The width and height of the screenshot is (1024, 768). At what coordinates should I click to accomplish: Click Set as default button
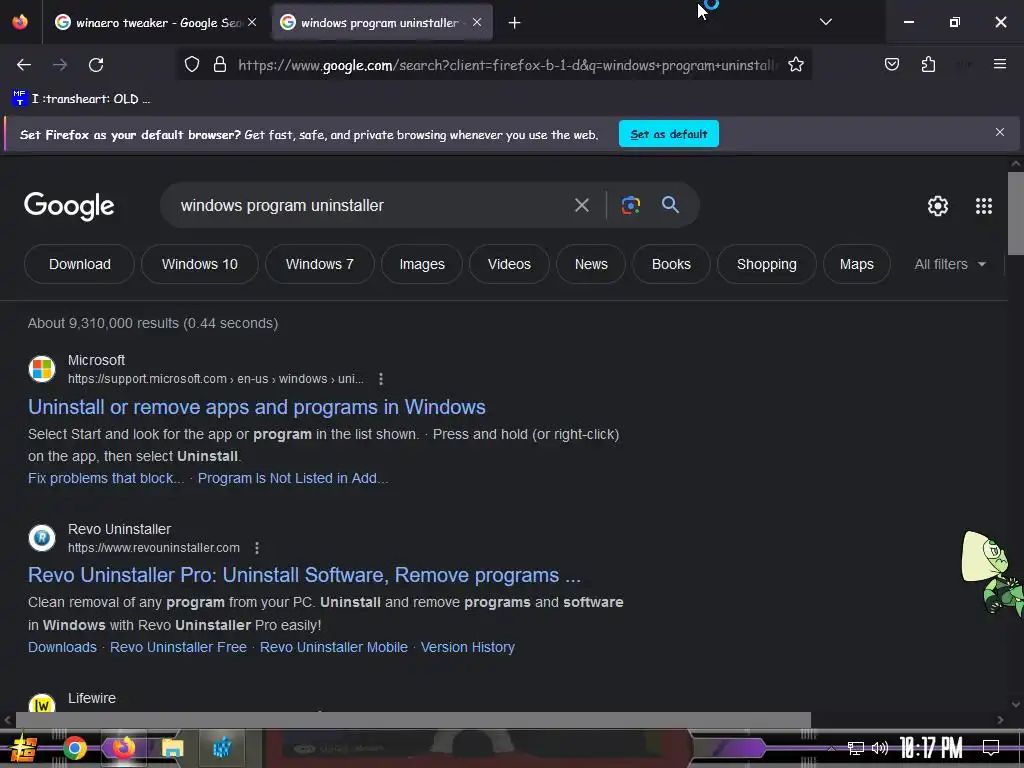[x=669, y=134]
